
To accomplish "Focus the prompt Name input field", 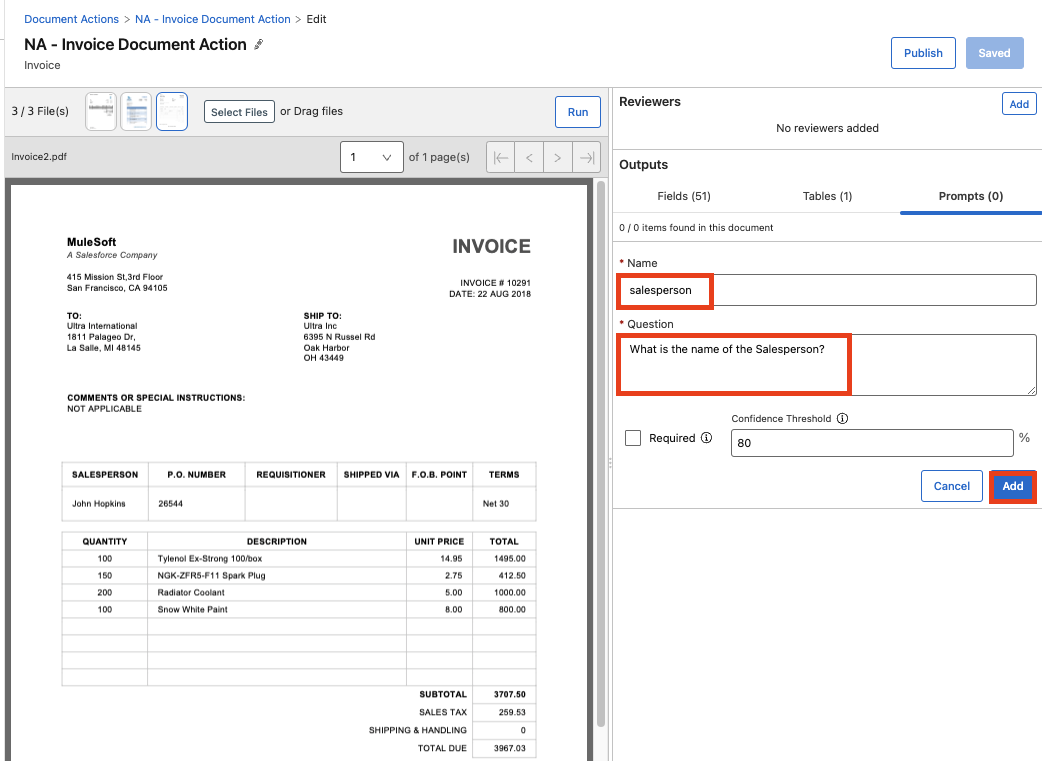I will pyautogui.click(x=827, y=290).
